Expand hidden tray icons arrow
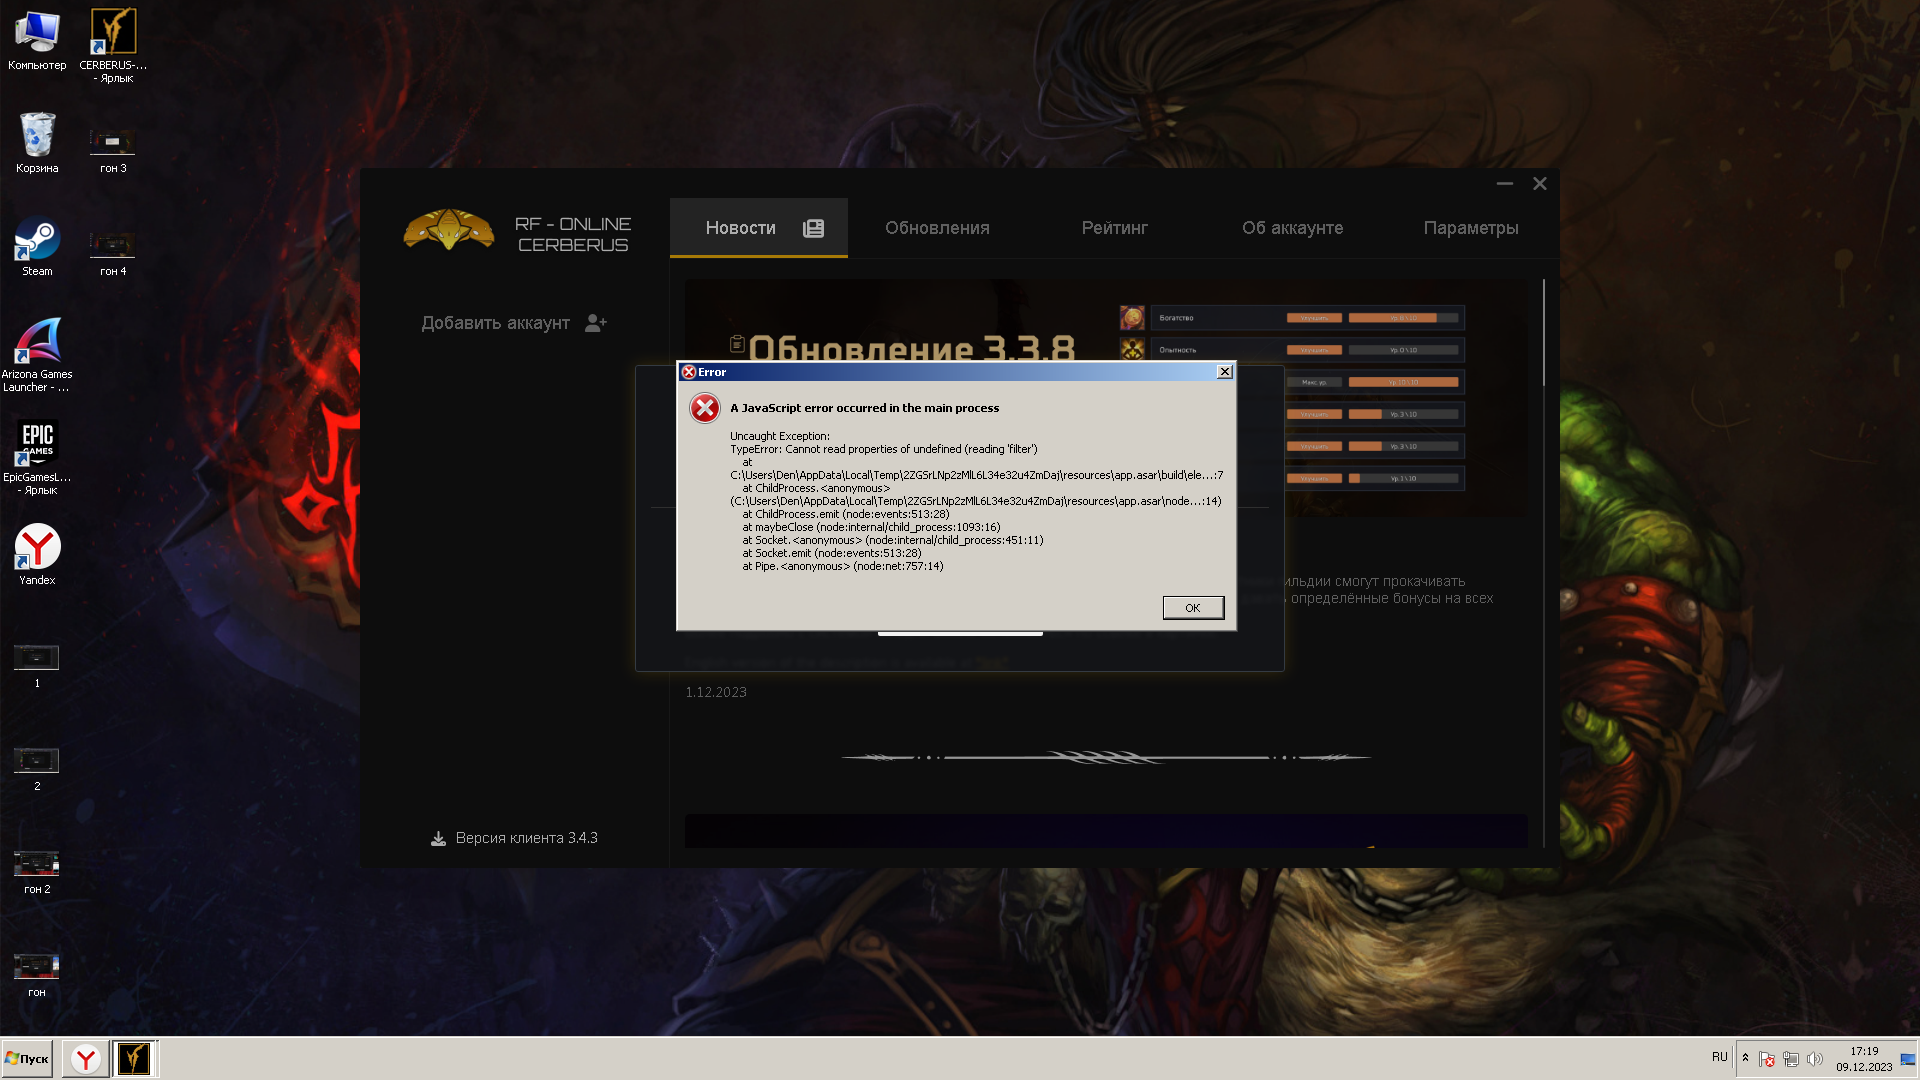Viewport: 1920px width, 1080px height. pos(1746,1058)
